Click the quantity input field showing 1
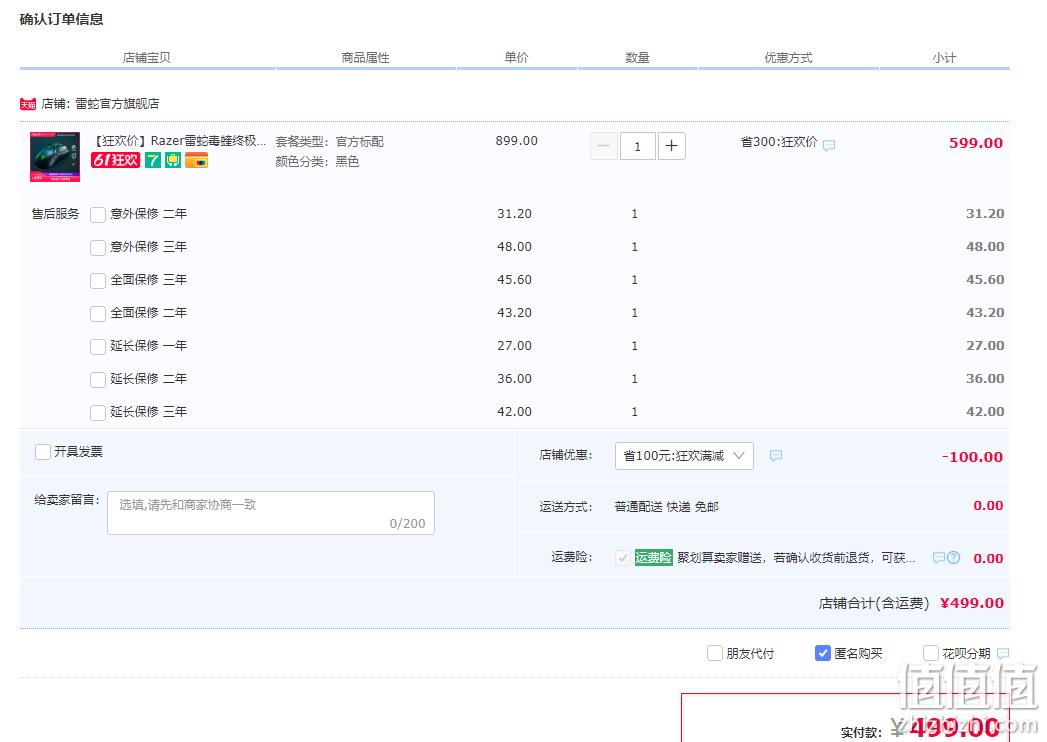Viewport: 1047px width, 742px height. pos(638,146)
